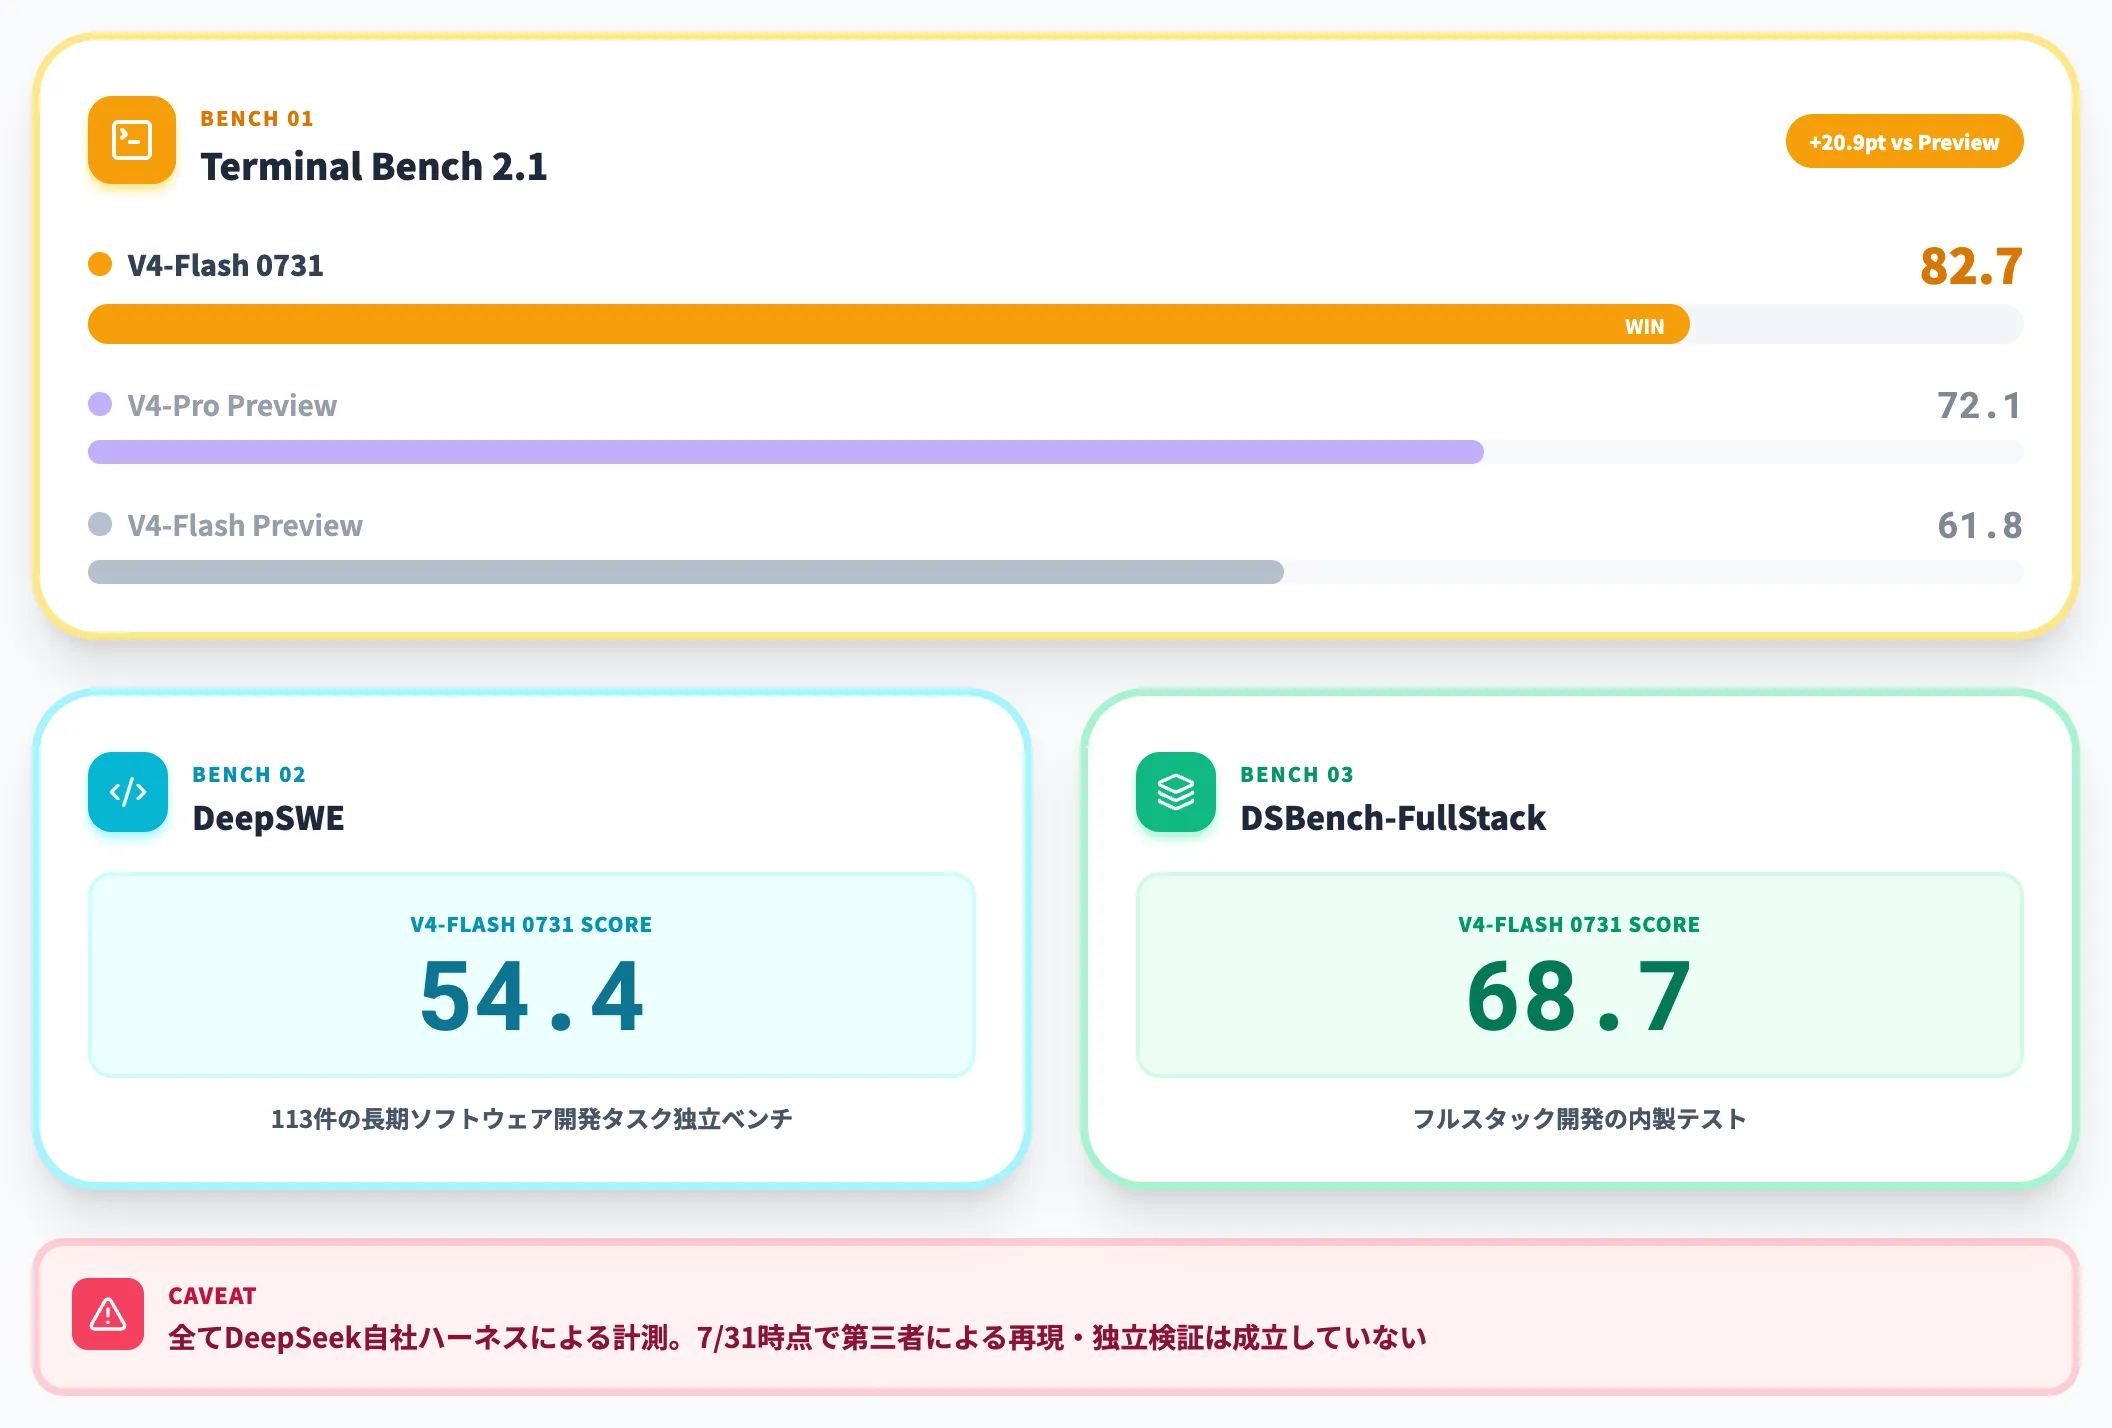Click the CAVEAT label
This screenshot has height=1428, width=2112.
coord(212,1295)
